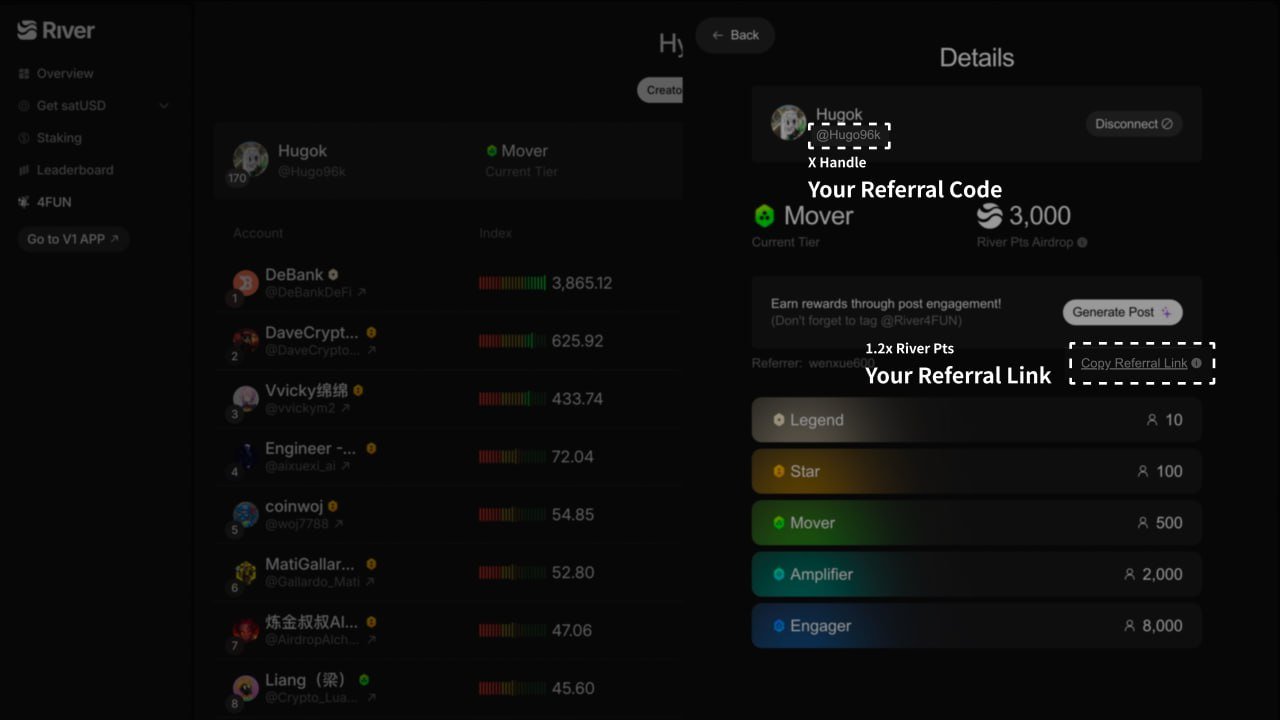Click the Back button

coord(735,35)
